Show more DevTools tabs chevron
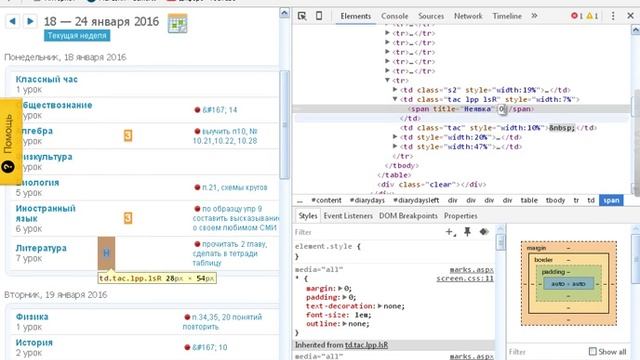 [534, 16]
